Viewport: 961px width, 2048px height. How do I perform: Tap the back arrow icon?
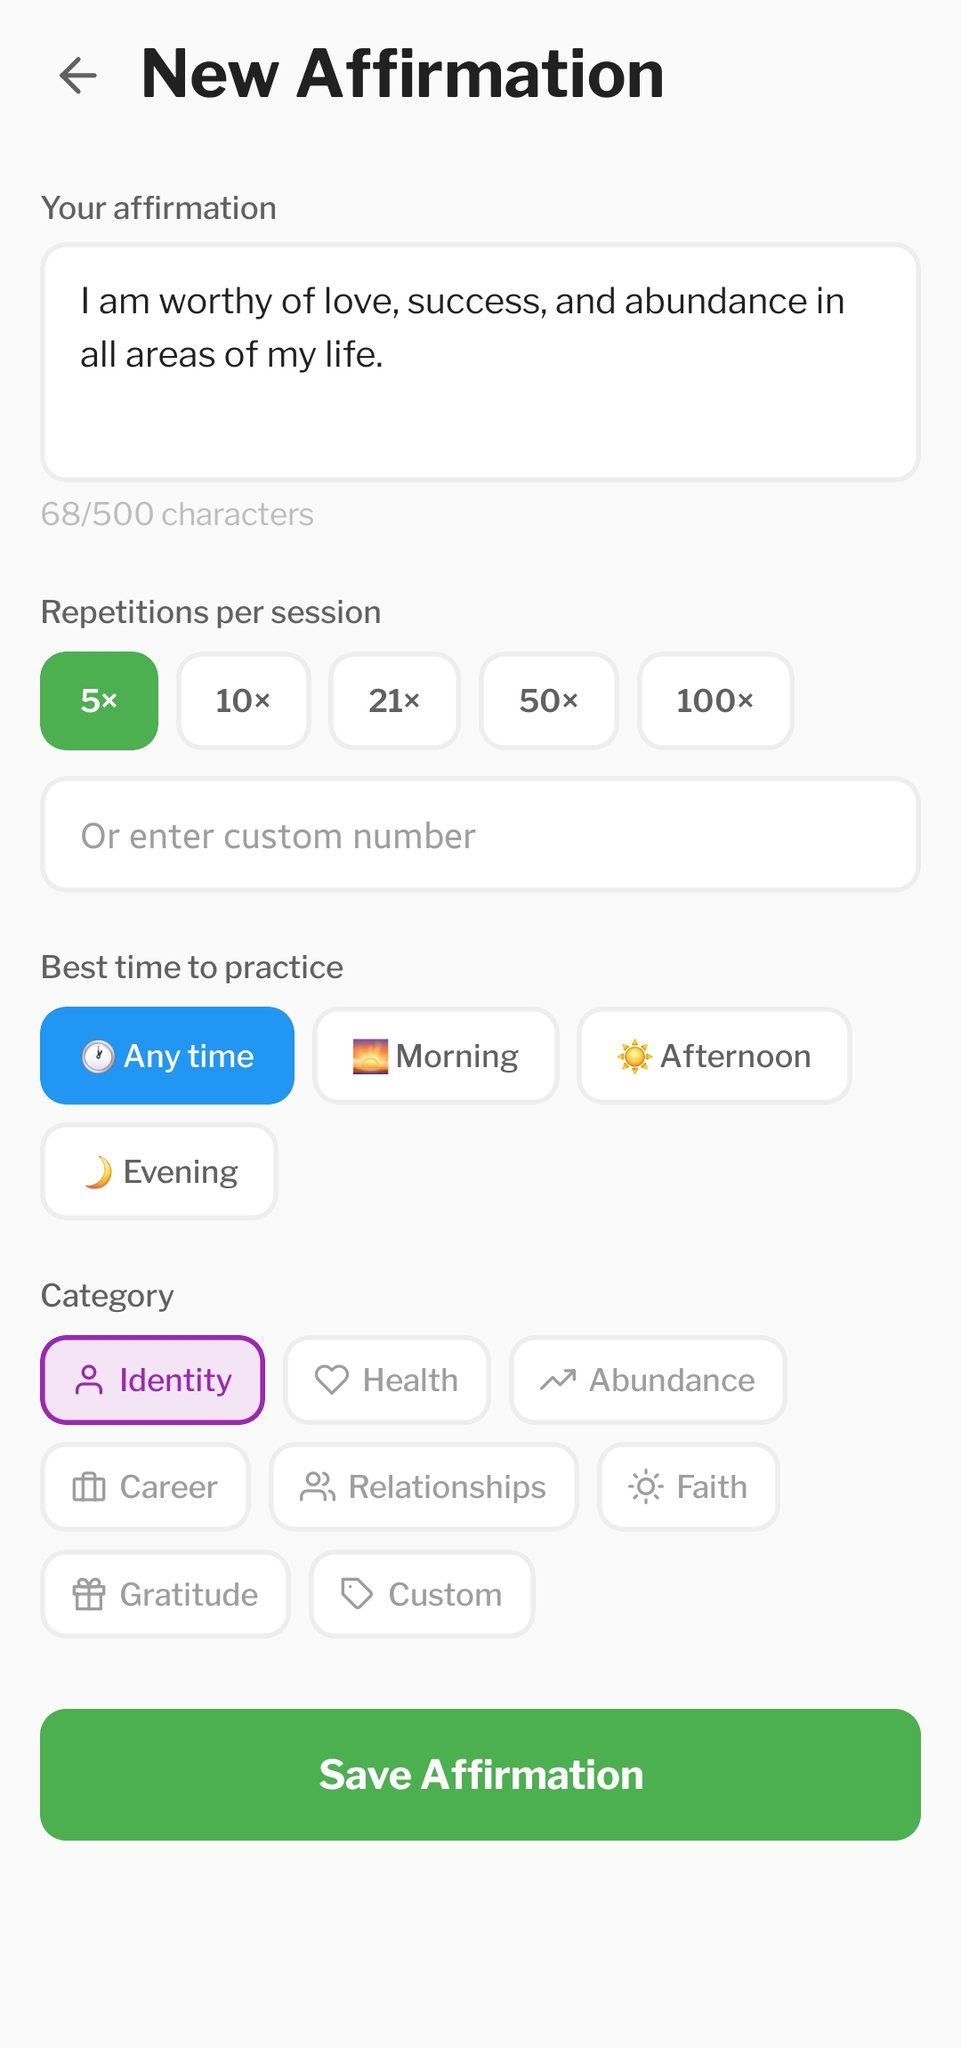78,75
